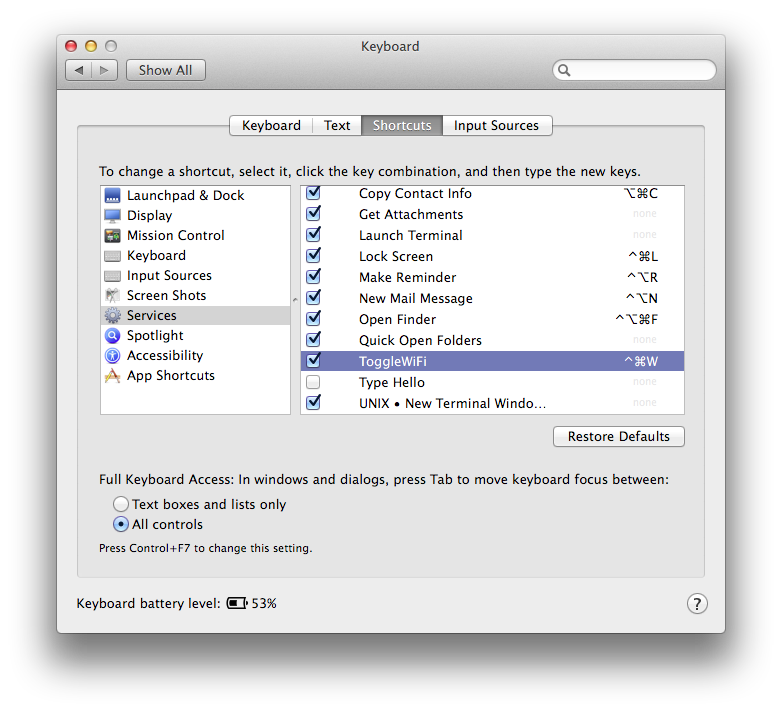Image resolution: width=782 pixels, height=712 pixels.
Task: Open help with the question mark button
Action: [697, 603]
